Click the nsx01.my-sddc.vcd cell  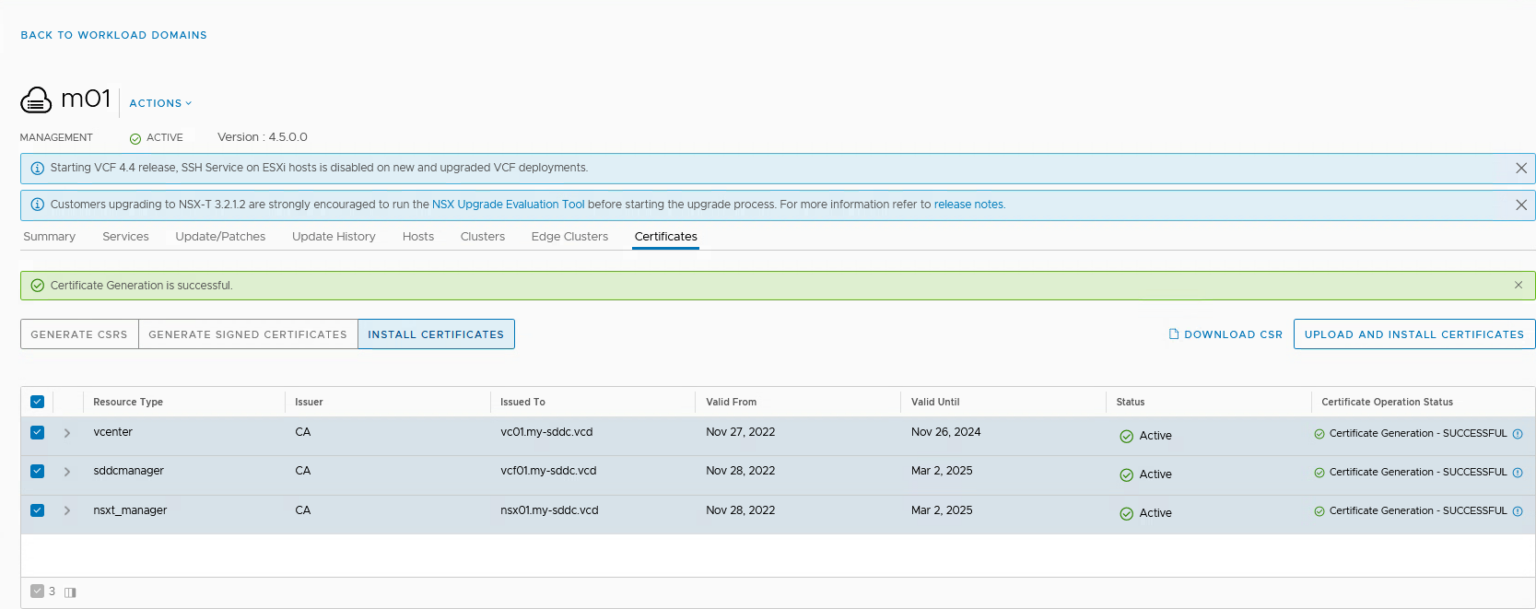[550, 510]
